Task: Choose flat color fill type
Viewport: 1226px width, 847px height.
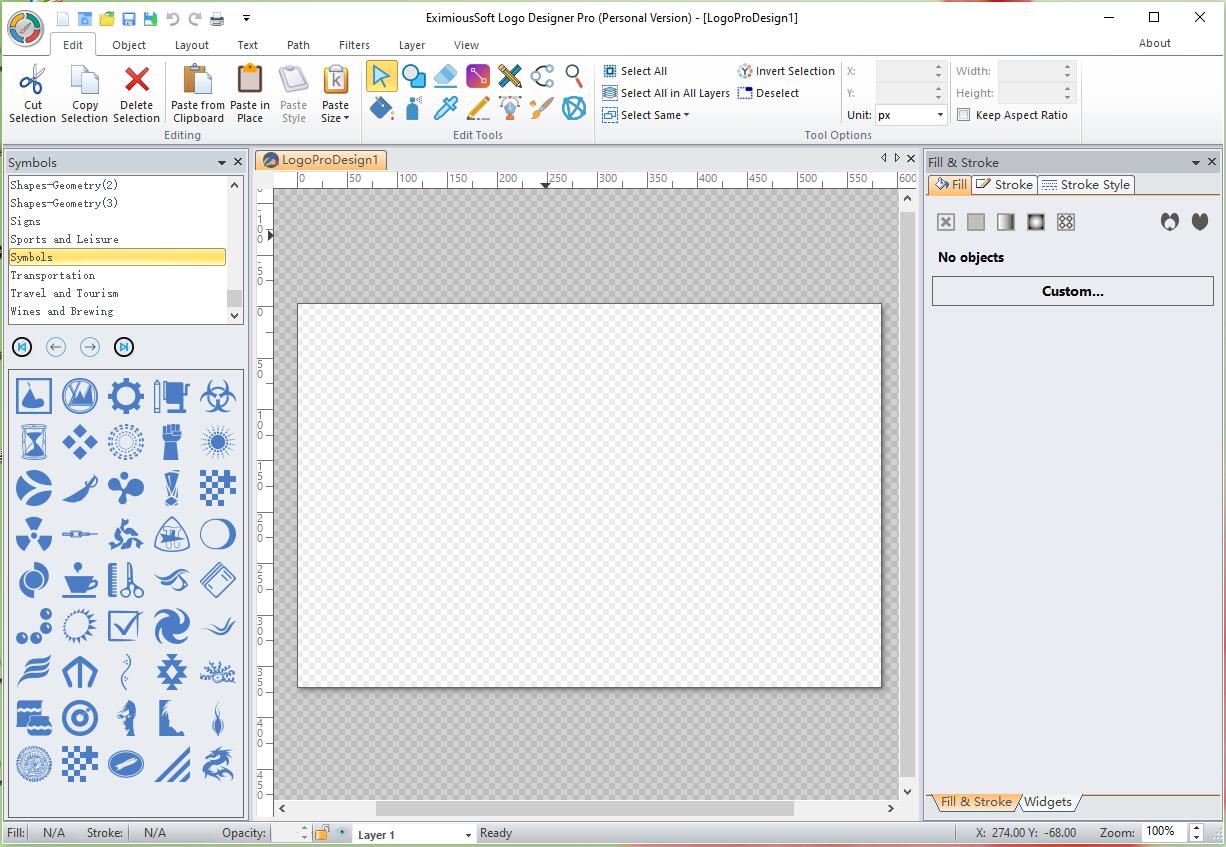Action: click(976, 222)
